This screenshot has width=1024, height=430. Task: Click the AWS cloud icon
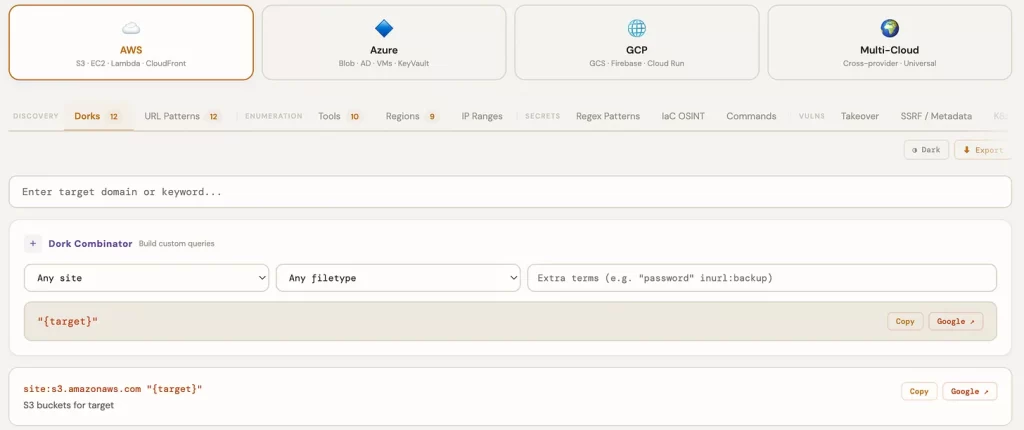point(131,28)
